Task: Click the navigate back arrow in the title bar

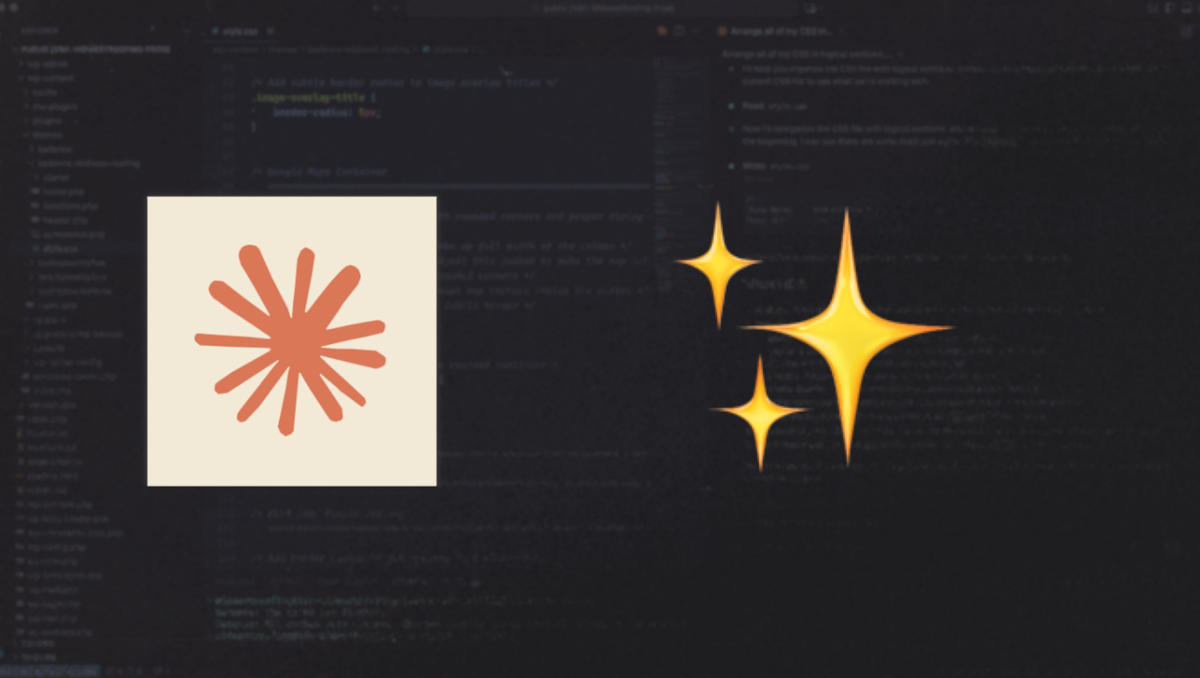Action: (376, 8)
